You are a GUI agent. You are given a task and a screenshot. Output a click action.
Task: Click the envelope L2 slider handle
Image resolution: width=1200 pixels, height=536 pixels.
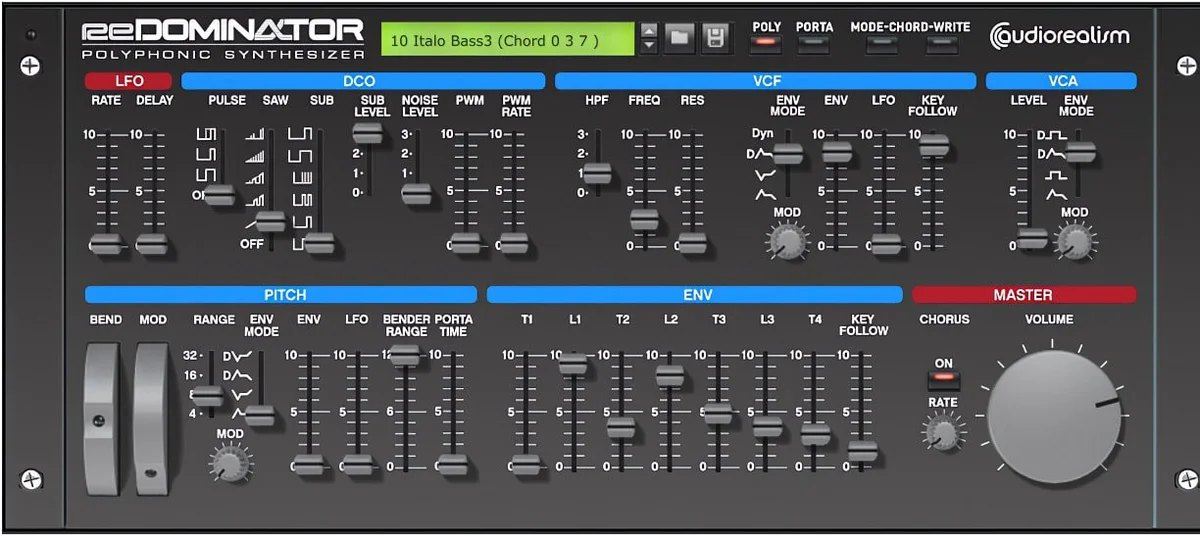click(670, 375)
